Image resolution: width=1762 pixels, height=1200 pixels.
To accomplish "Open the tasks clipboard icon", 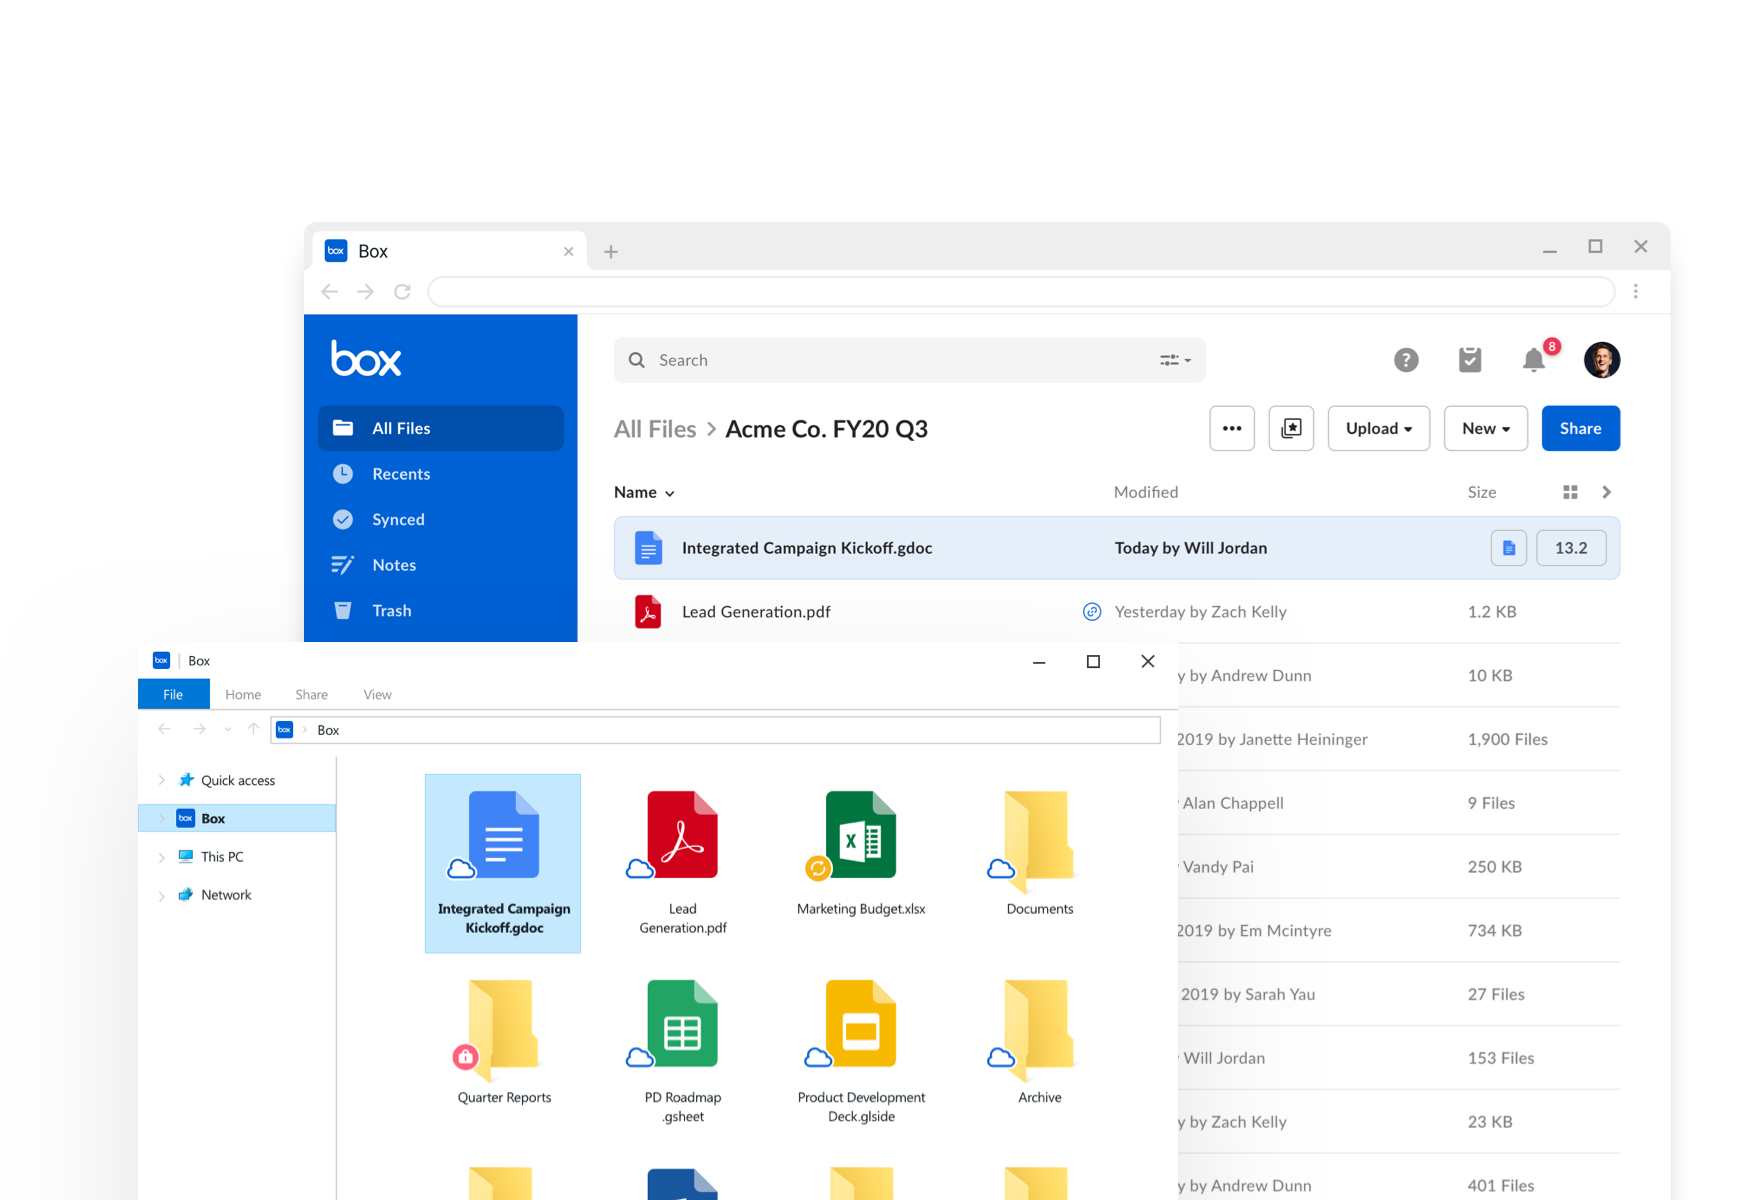I will pyautogui.click(x=1470, y=360).
